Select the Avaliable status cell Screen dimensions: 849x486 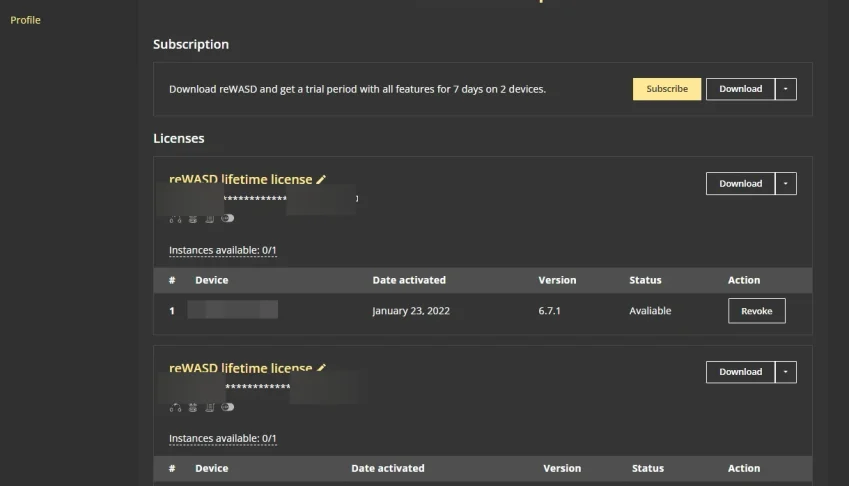point(650,311)
